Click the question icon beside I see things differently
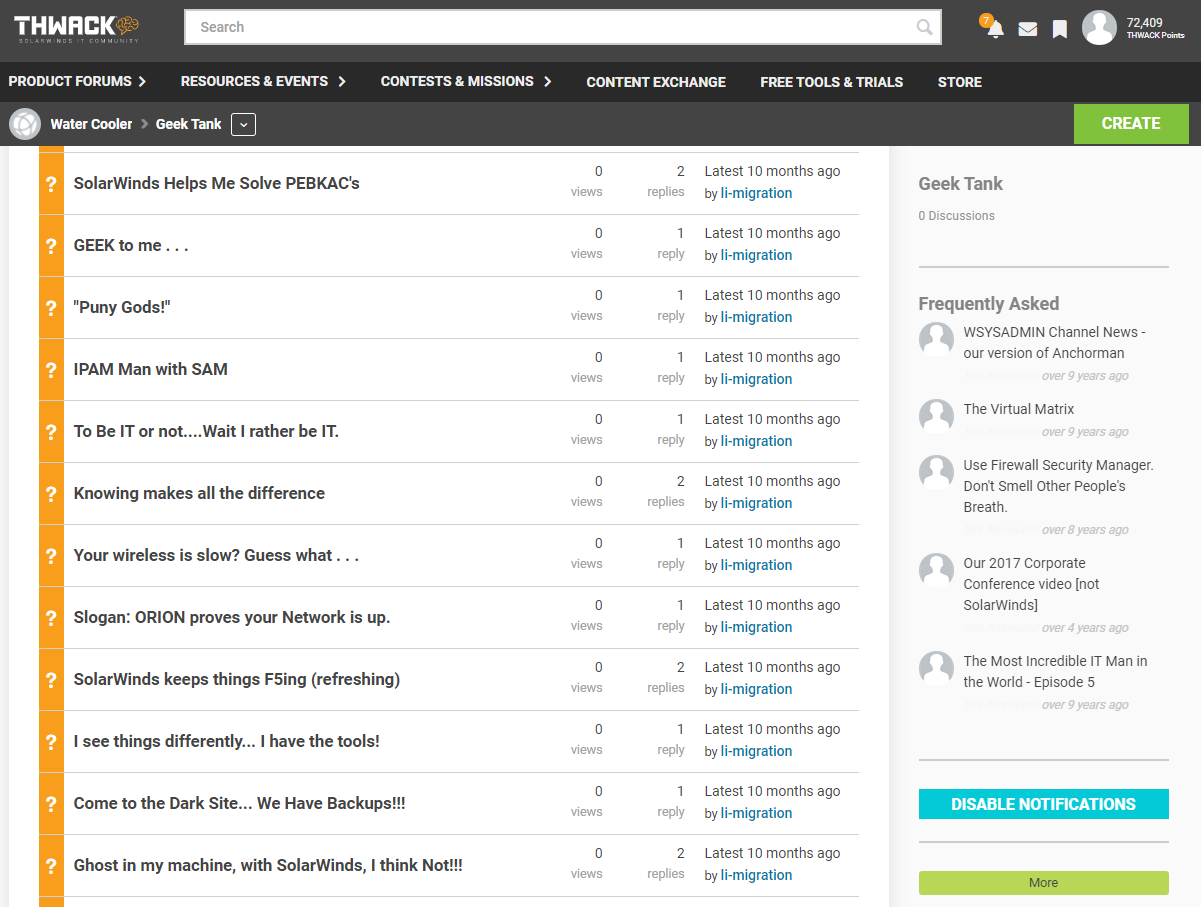 click(x=51, y=742)
